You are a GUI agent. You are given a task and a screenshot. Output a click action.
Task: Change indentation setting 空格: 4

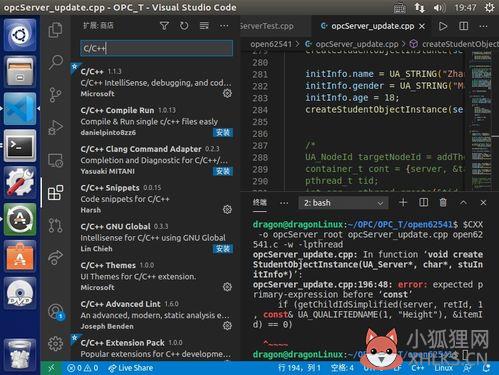tap(342, 368)
